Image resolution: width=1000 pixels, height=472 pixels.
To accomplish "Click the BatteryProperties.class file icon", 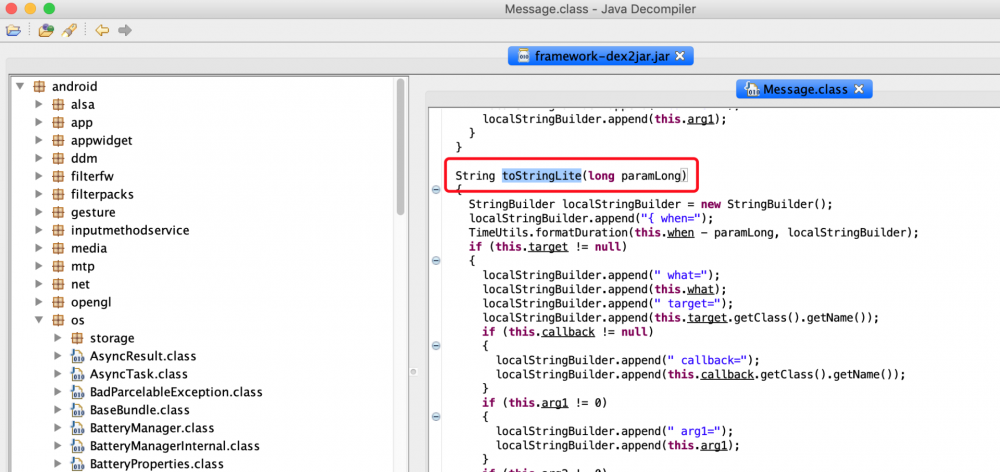I will (x=77, y=464).
